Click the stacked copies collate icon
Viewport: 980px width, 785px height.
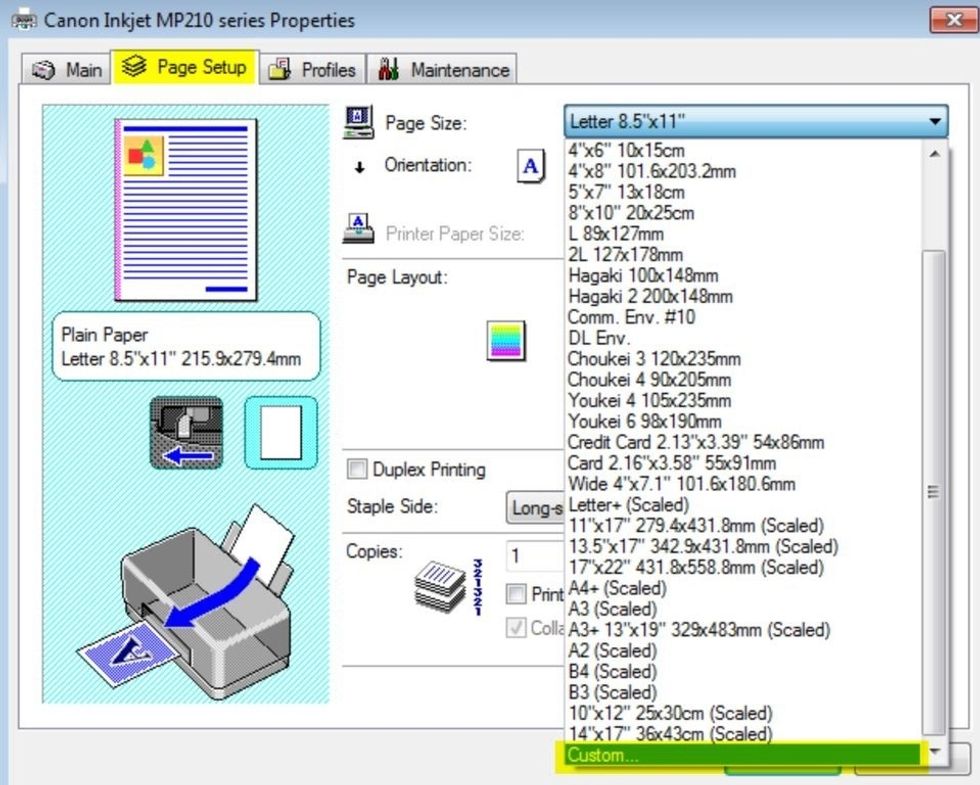click(440, 586)
